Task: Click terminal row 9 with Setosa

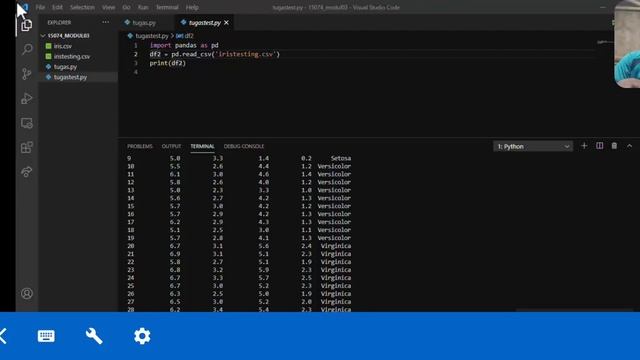Action: coord(239,158)
